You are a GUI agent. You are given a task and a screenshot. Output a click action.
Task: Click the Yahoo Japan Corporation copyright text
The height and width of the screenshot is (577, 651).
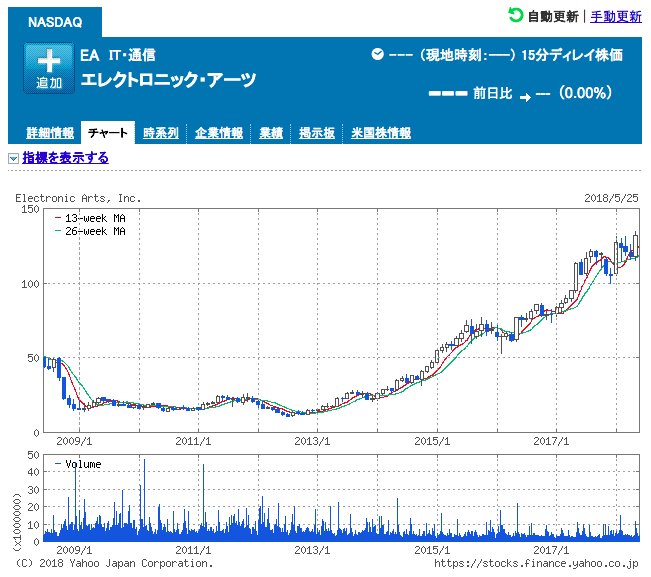pos(114,563)
